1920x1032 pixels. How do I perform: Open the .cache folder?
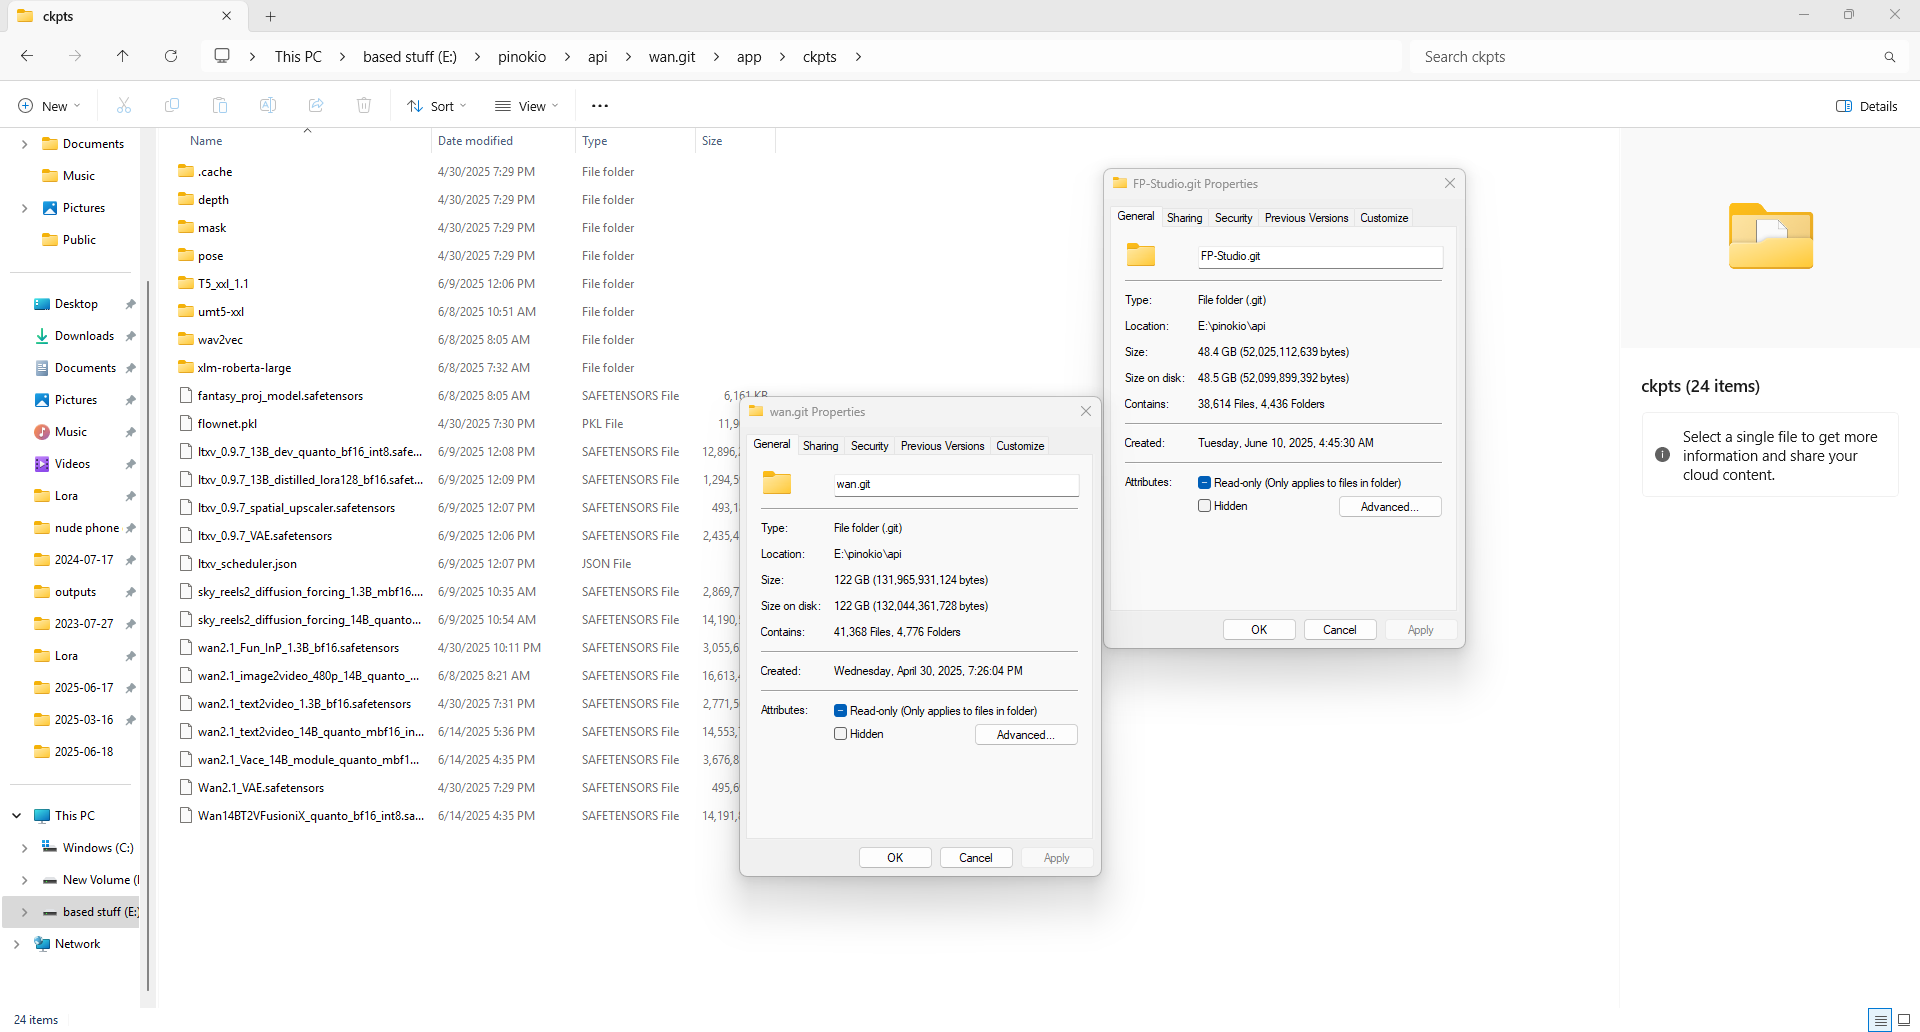coord(215,172)
